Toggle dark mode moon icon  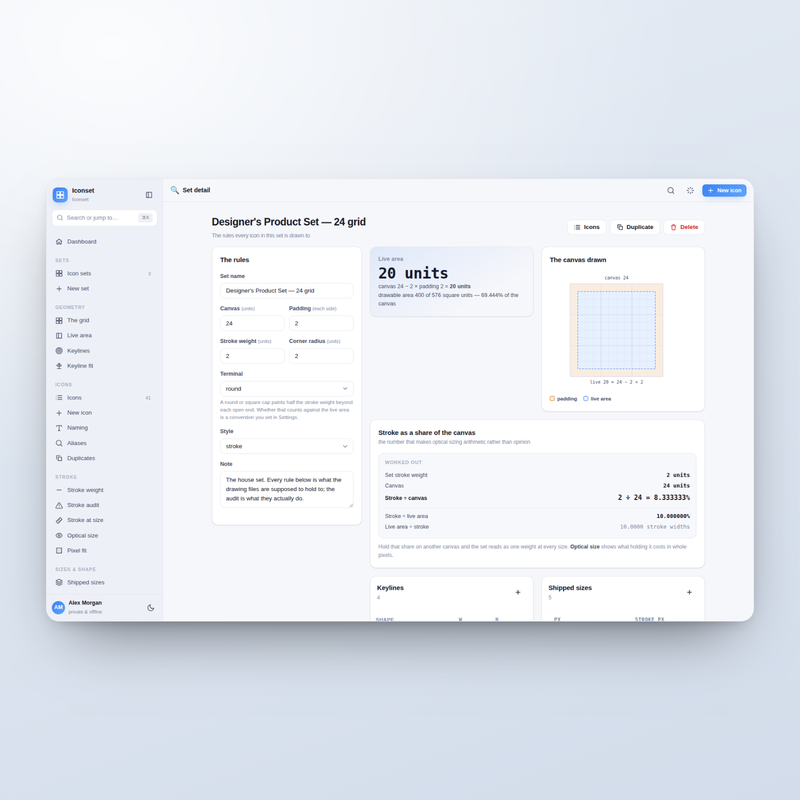coord(151,608)
